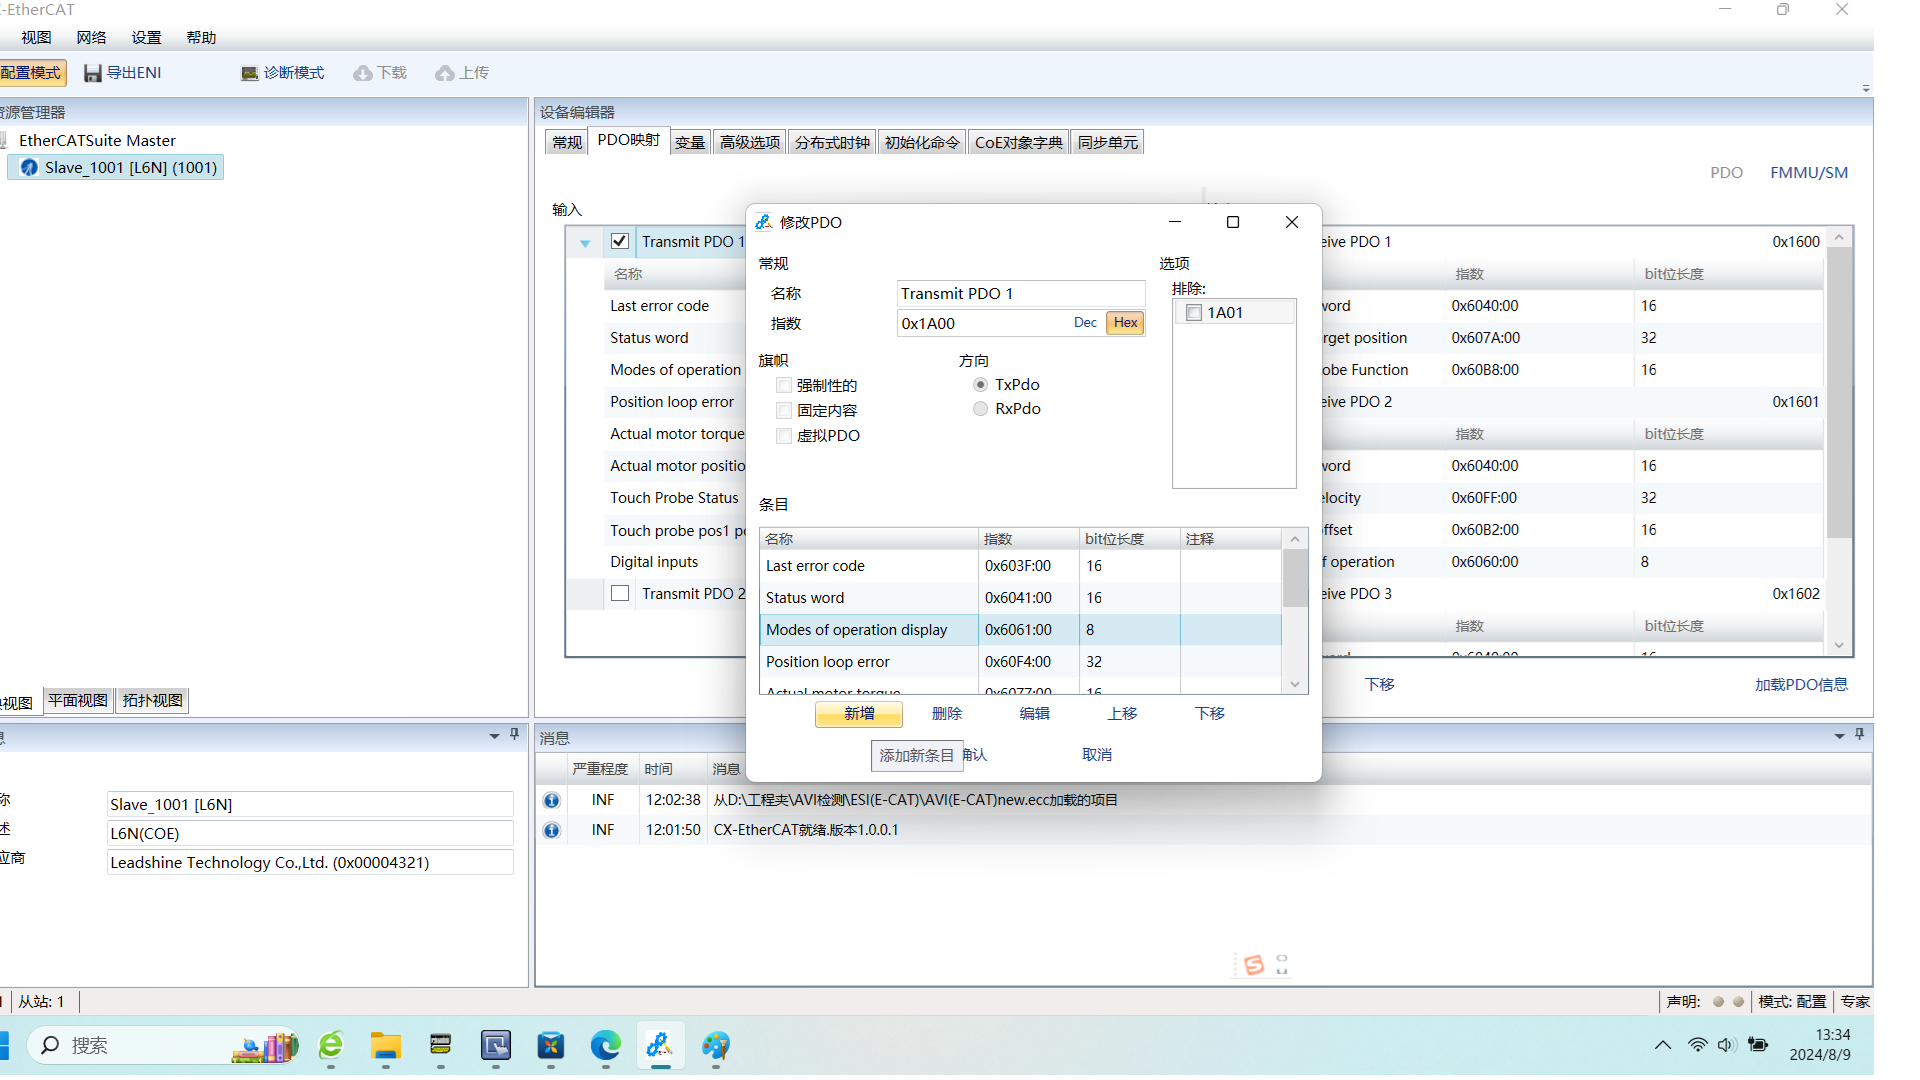The height and width of the screenshot is (1080, 1920).
Task: Open the messages panel dropdown arrow
Action: (x=1838, y=736)
